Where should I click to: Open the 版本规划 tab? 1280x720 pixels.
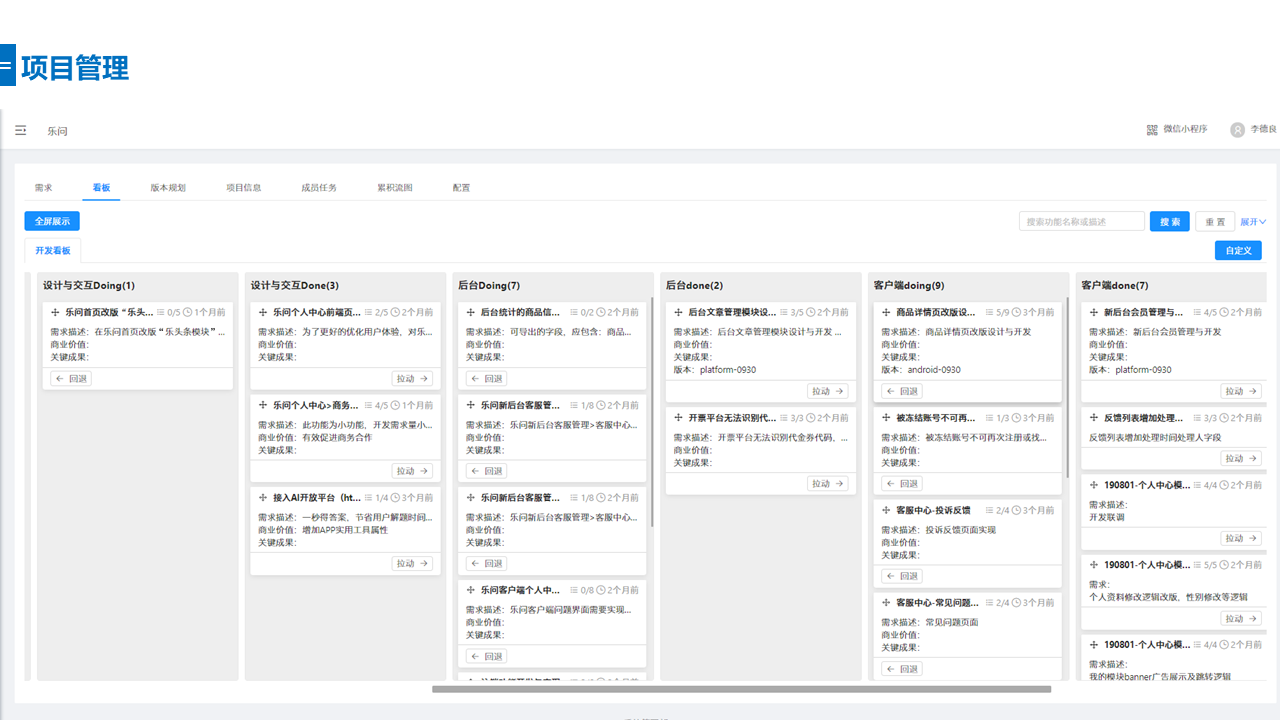click(168, 188)
